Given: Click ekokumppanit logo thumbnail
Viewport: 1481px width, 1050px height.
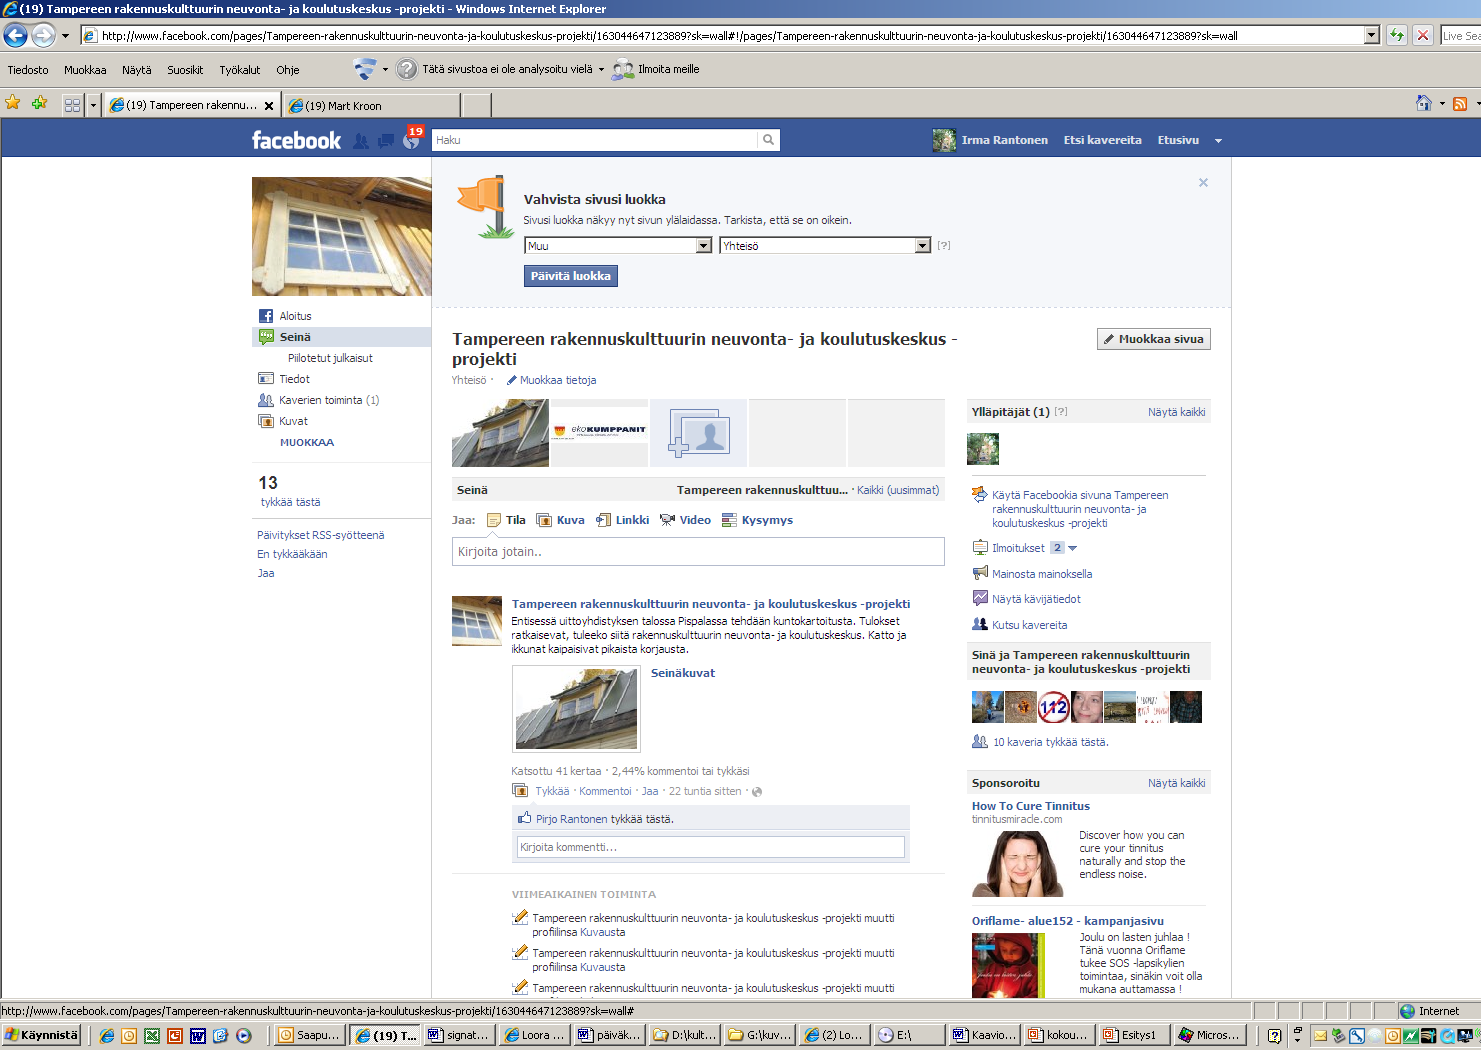Looking at the screenshot, I should tap(600, 433).
